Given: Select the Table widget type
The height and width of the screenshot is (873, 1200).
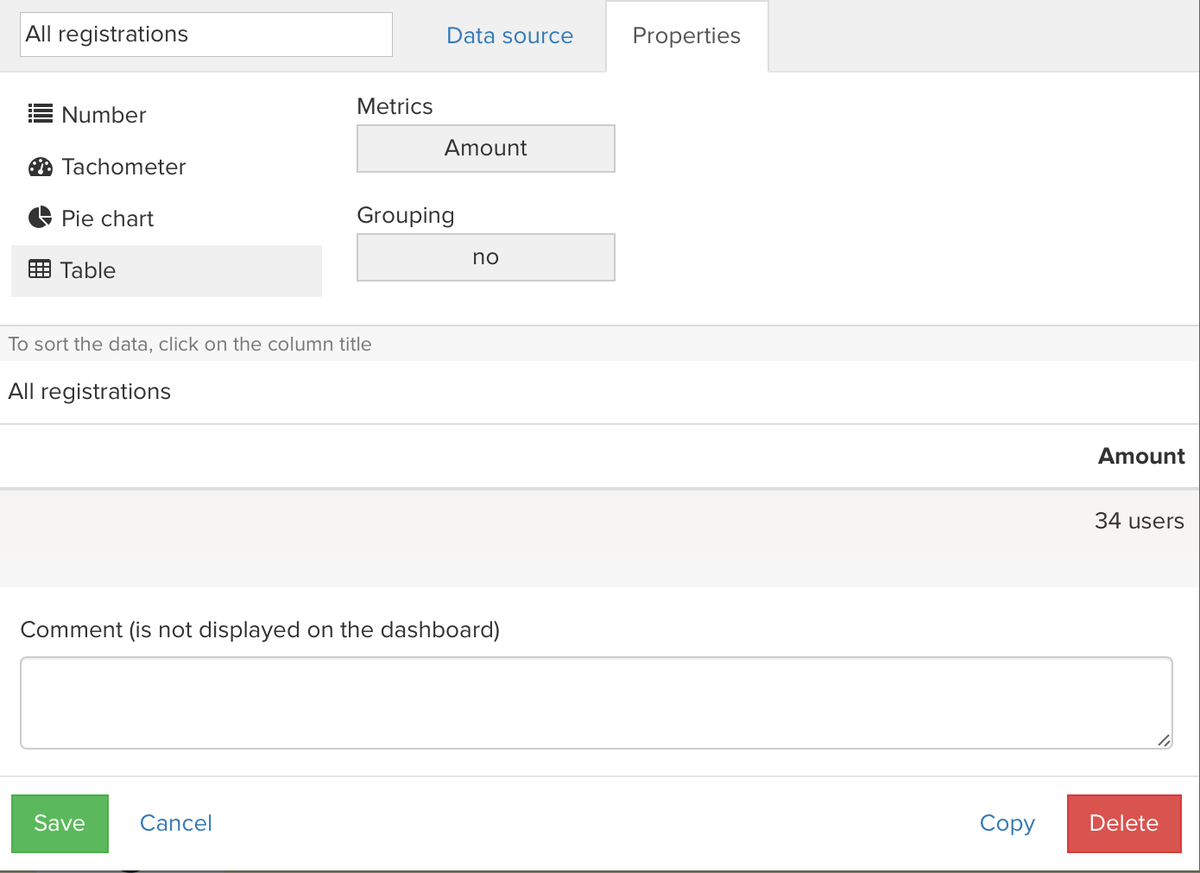Looking at the screenshot, I should point(166,271).
